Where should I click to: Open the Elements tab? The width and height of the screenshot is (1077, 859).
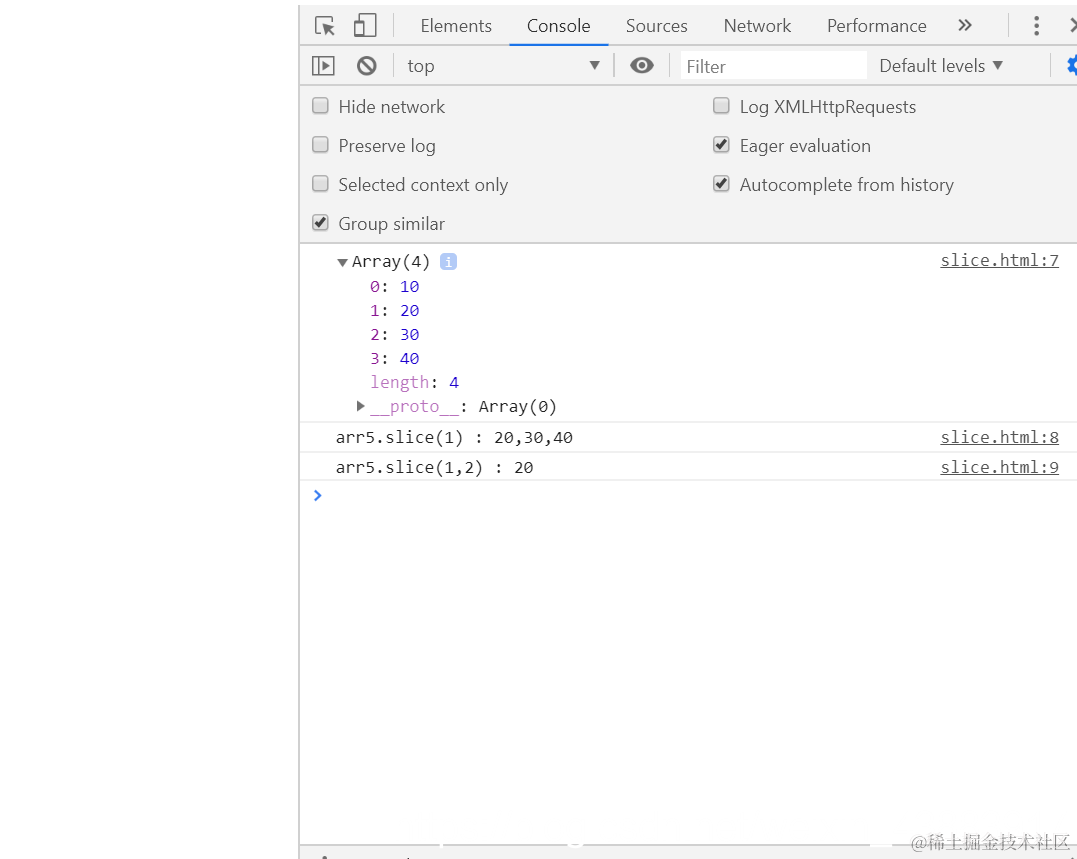(x=456, y=26)
